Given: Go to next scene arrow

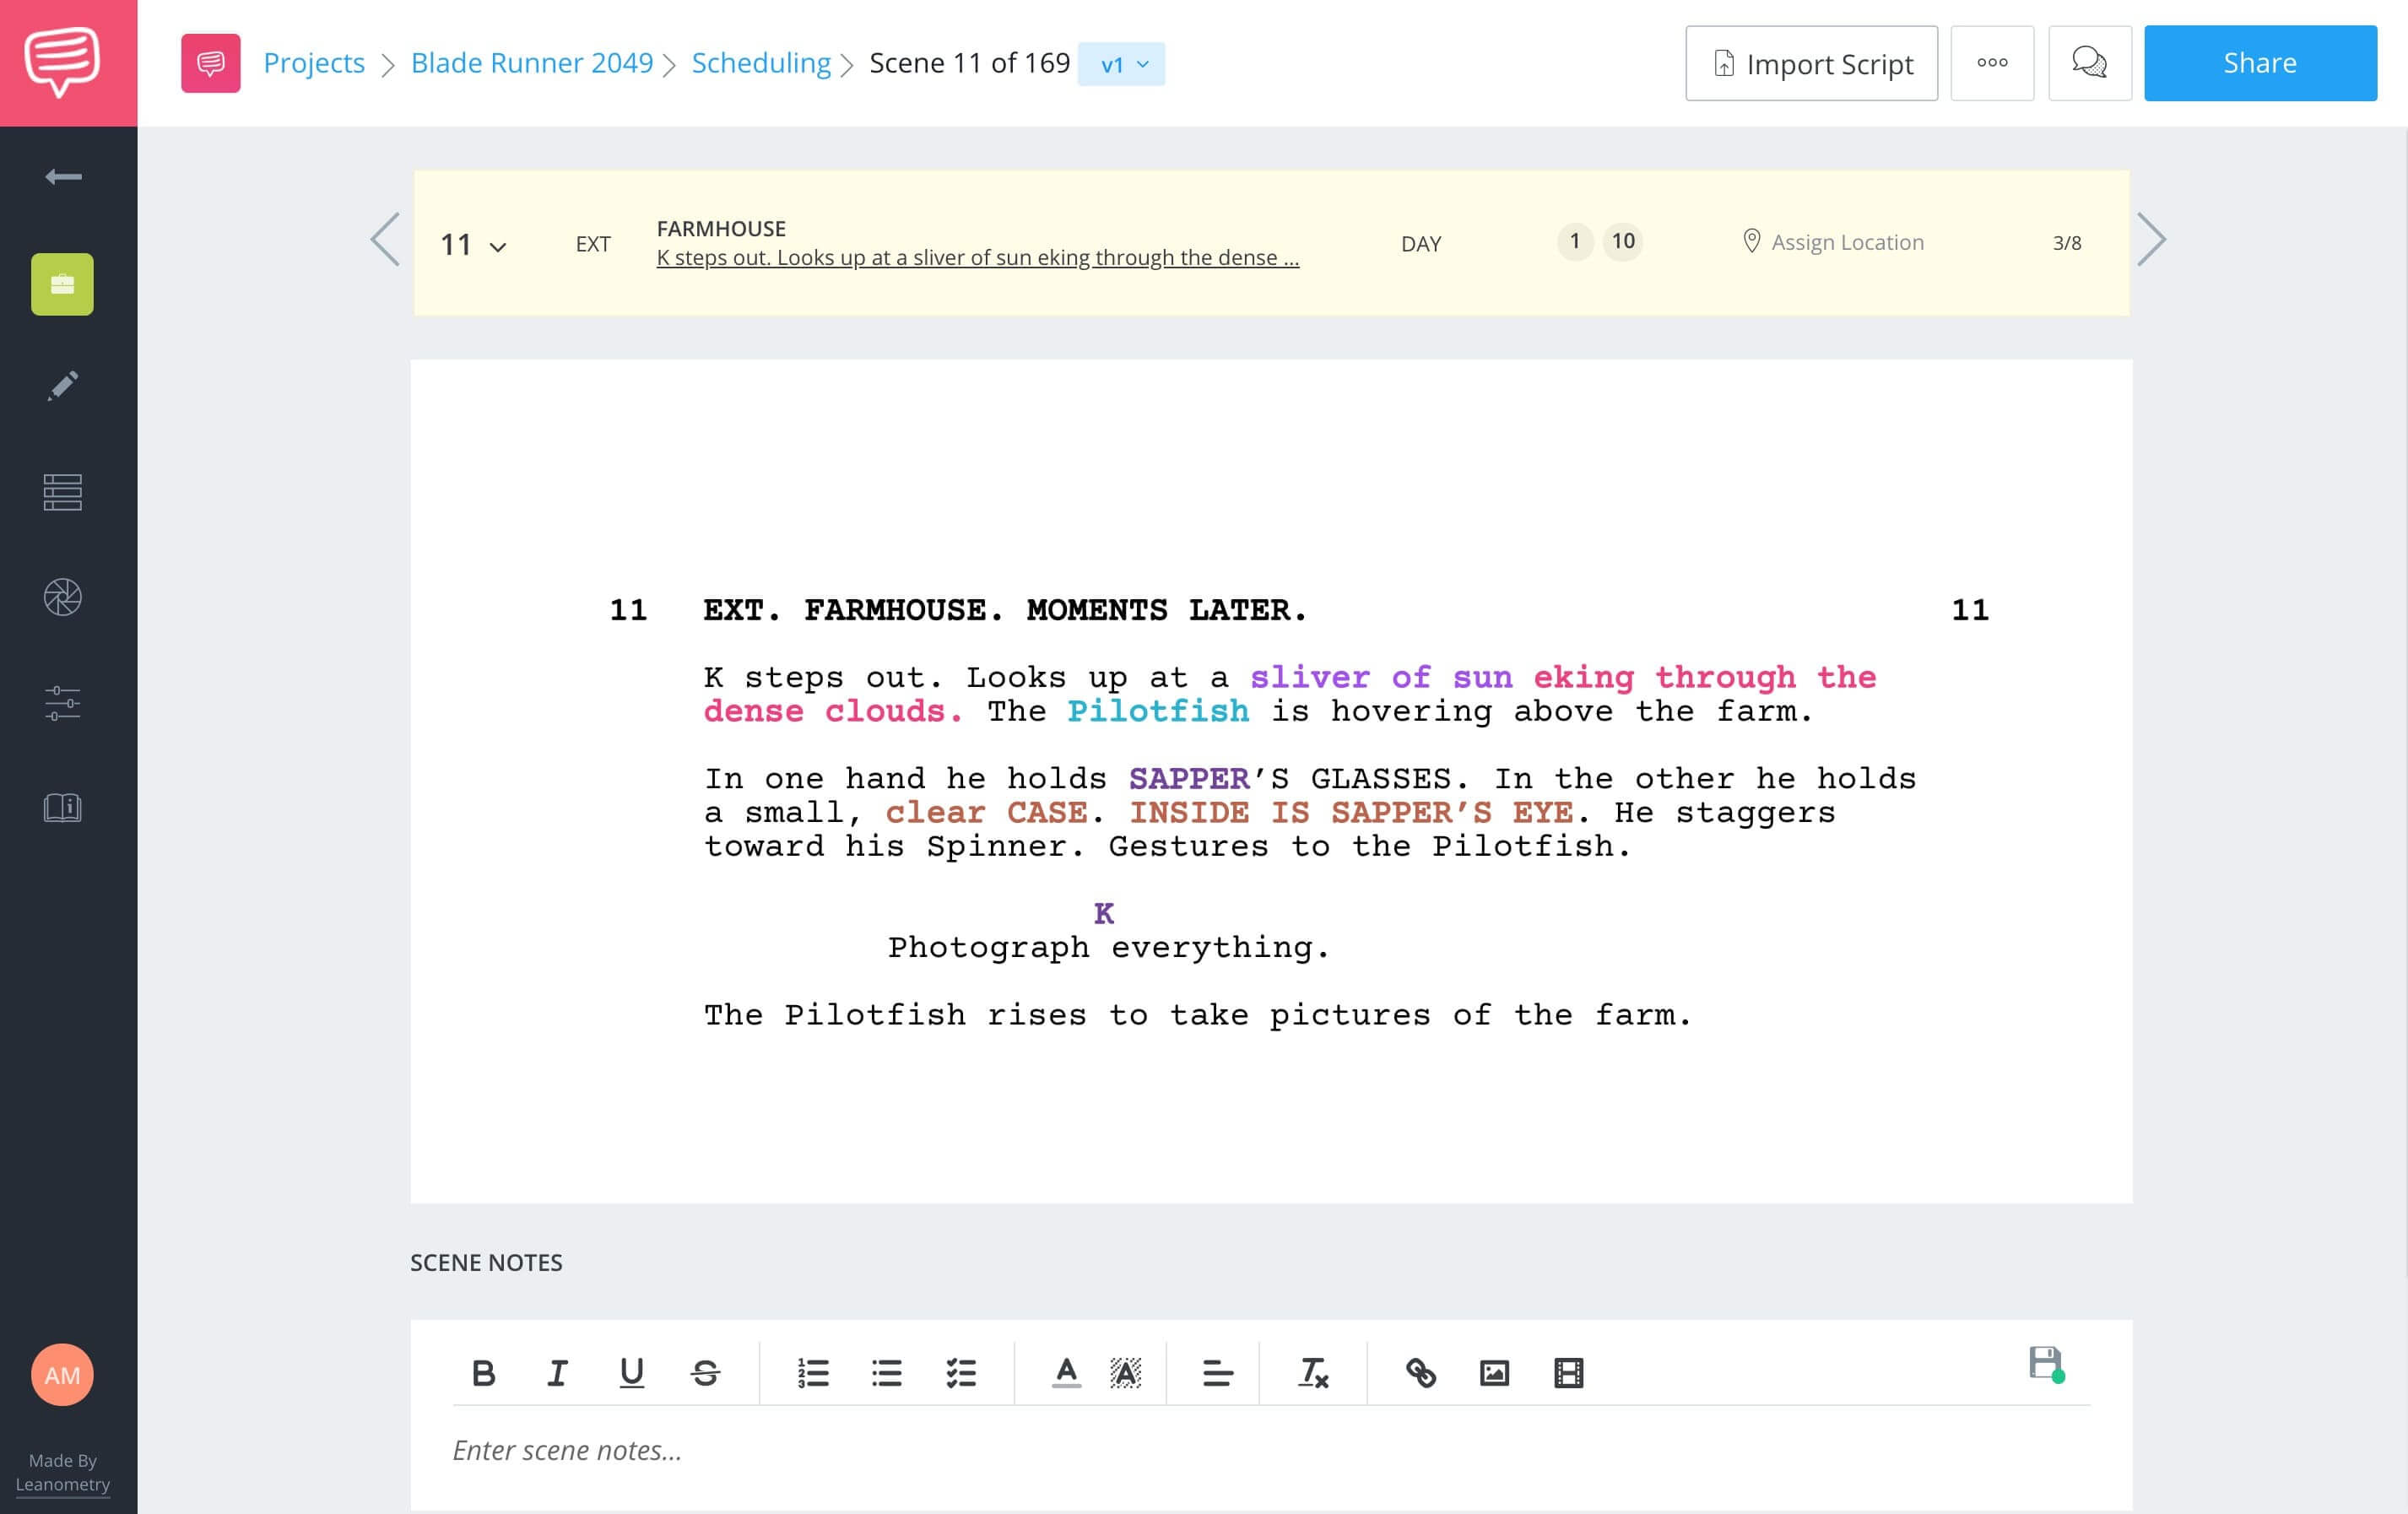Looking at the screenshot, I should 2151,240.
